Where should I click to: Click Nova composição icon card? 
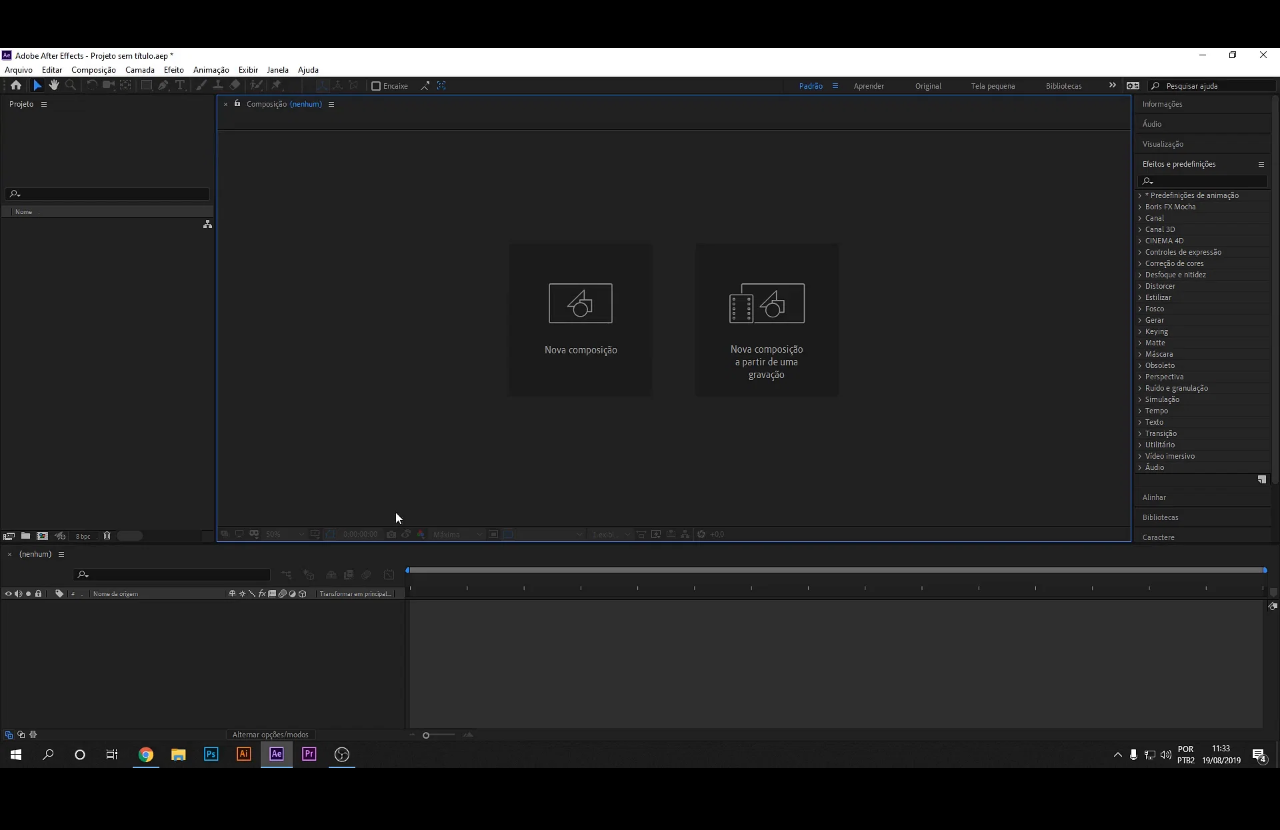pyautogui.click(x=580, y=319)
